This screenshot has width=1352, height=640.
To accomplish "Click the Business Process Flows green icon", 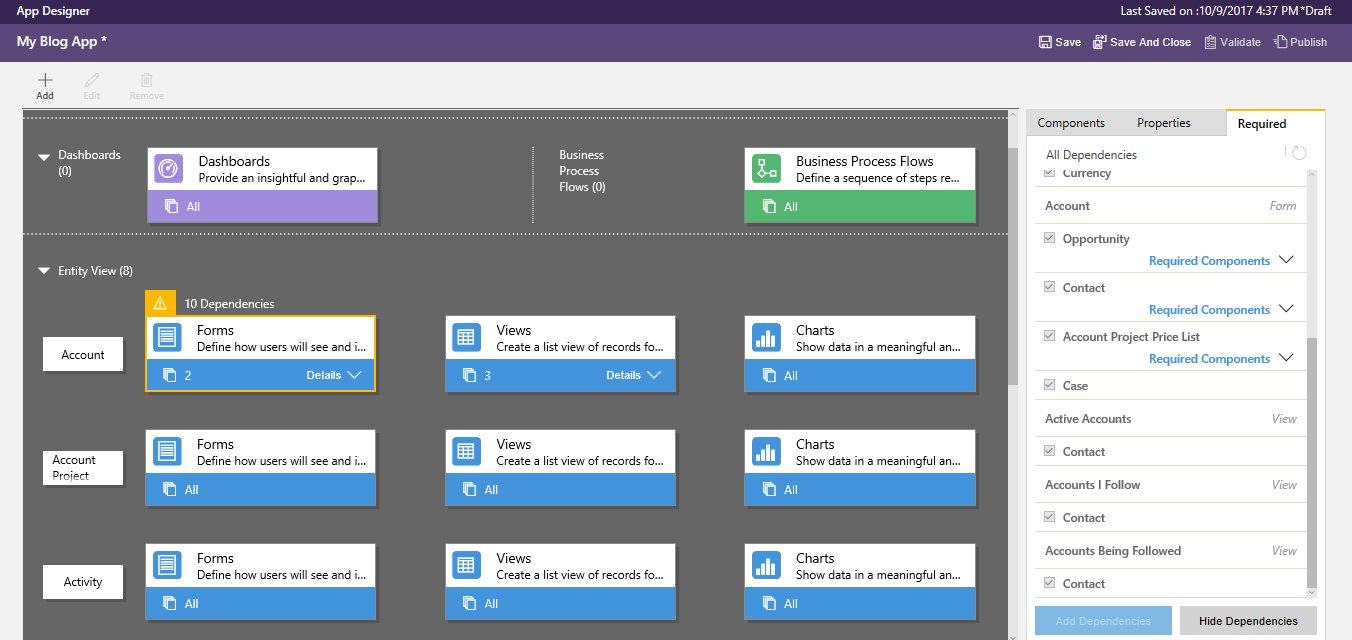I will 766,169.
